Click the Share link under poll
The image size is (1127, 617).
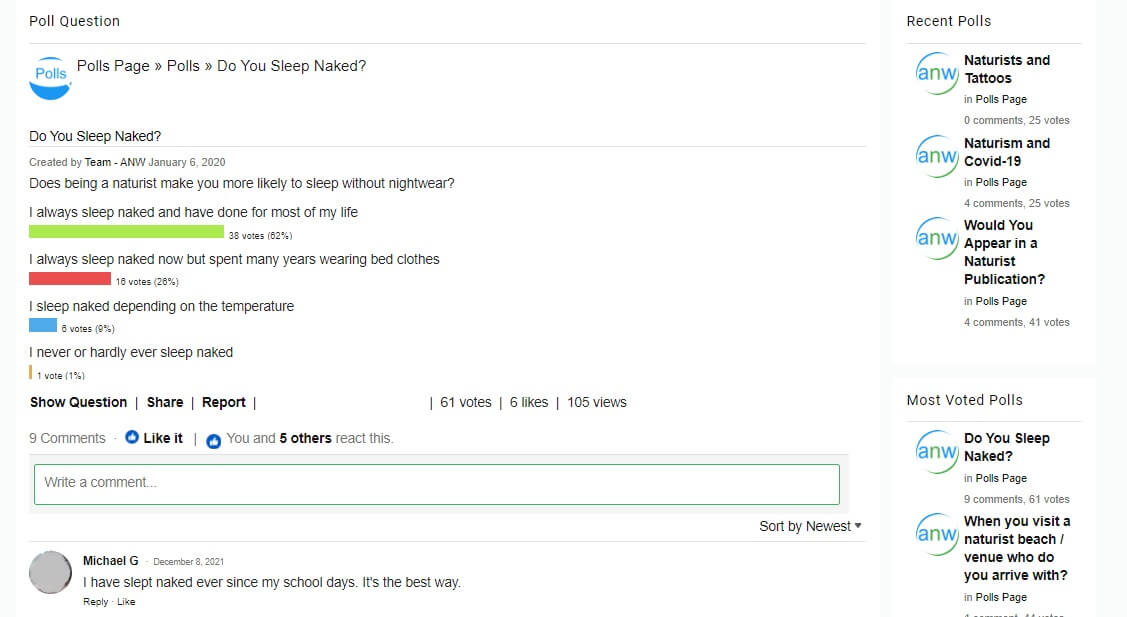click(165, 403)
